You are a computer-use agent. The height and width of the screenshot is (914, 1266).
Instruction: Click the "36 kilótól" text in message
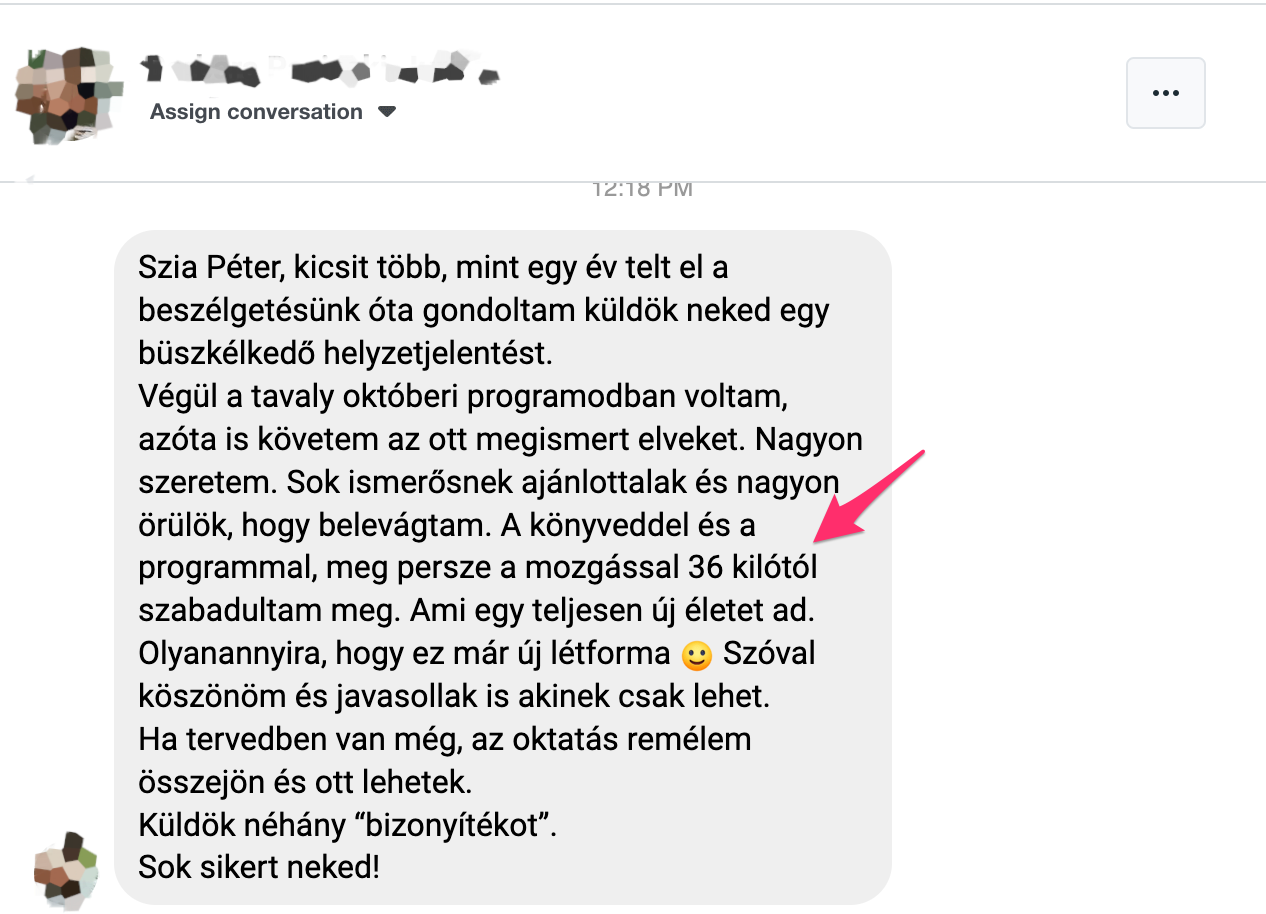click(x=754, y=567)
